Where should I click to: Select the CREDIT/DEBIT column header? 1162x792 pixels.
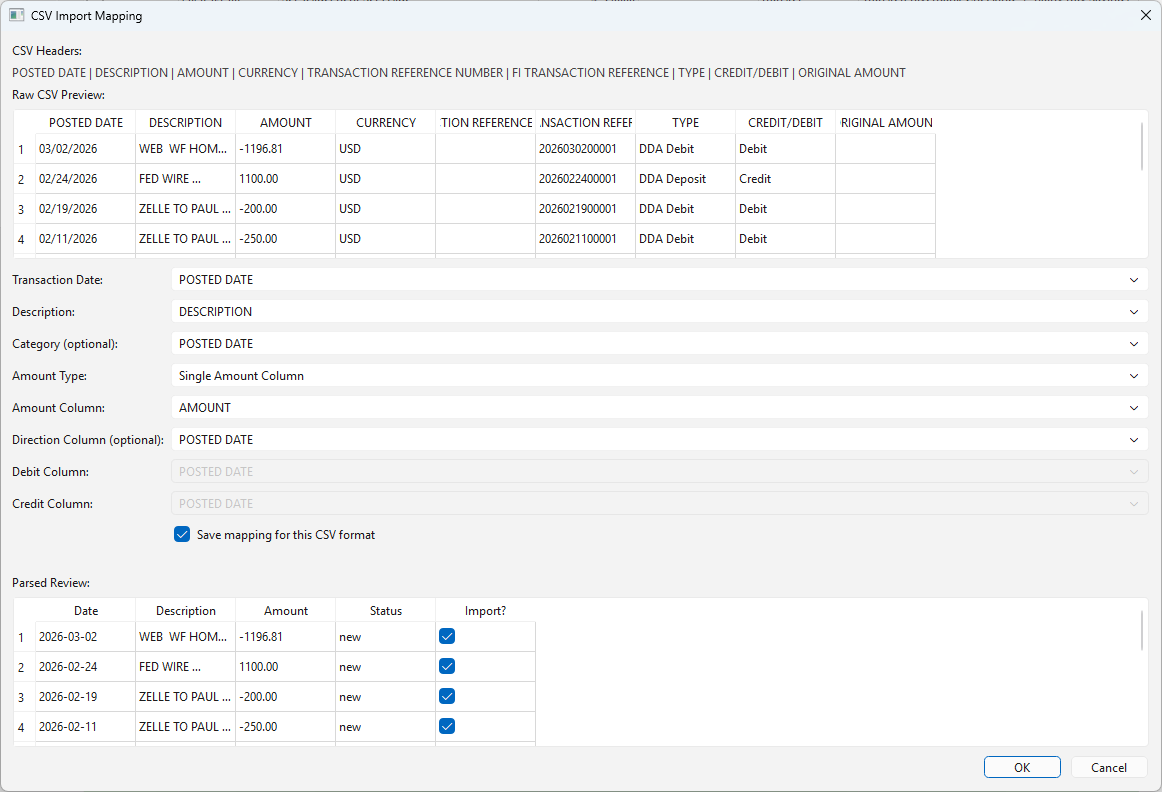785,122
